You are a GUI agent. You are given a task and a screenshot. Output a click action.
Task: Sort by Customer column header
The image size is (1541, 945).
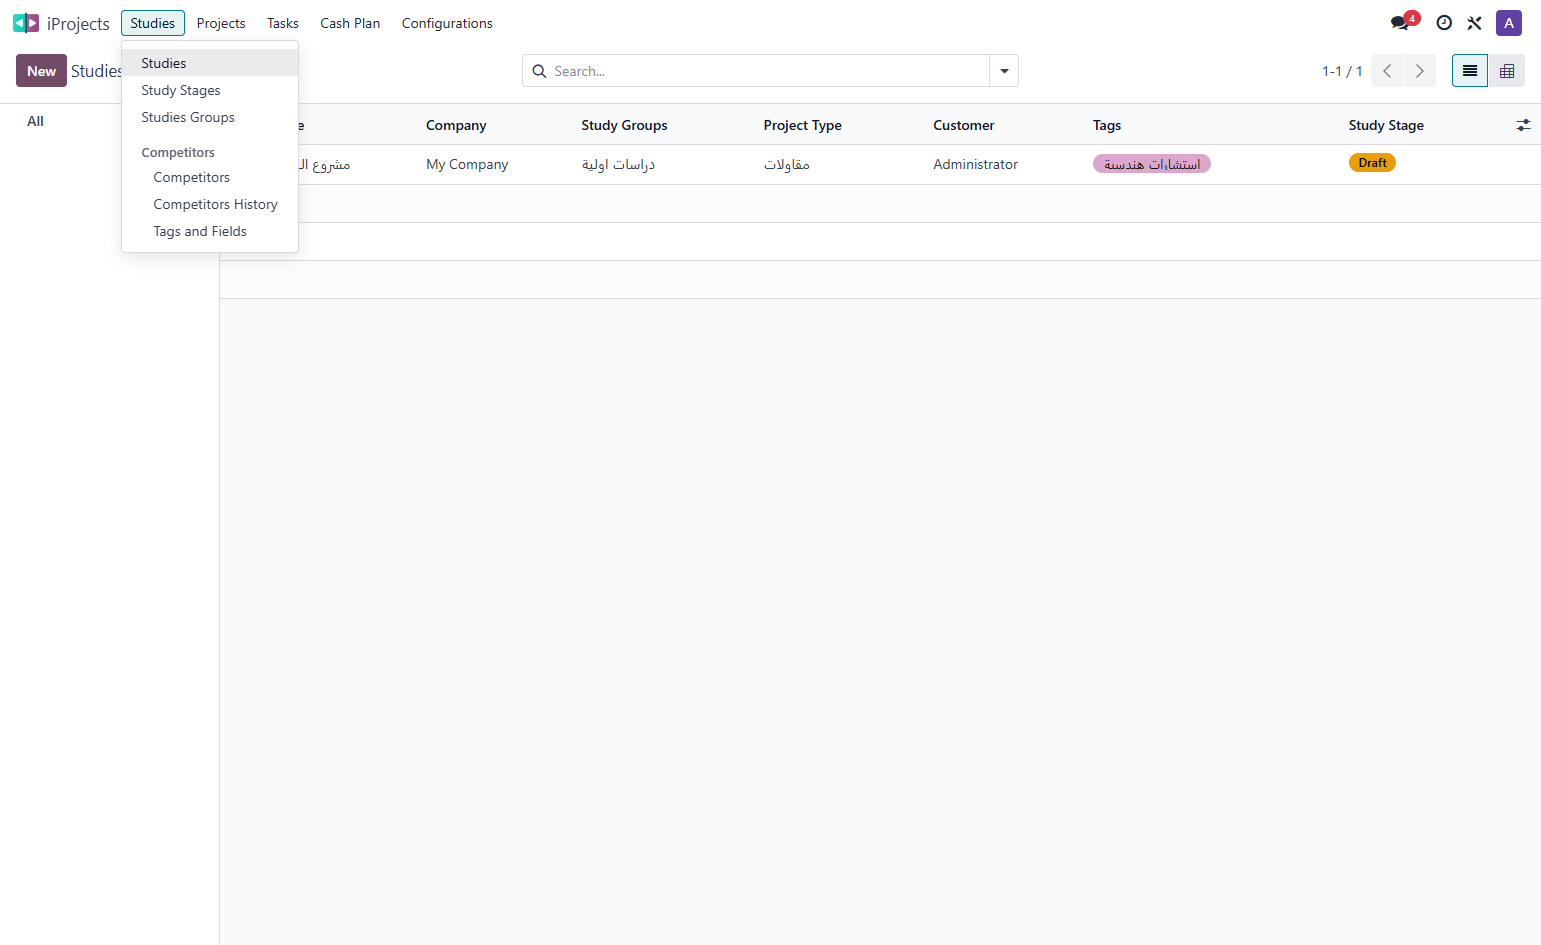coord(964,125)
